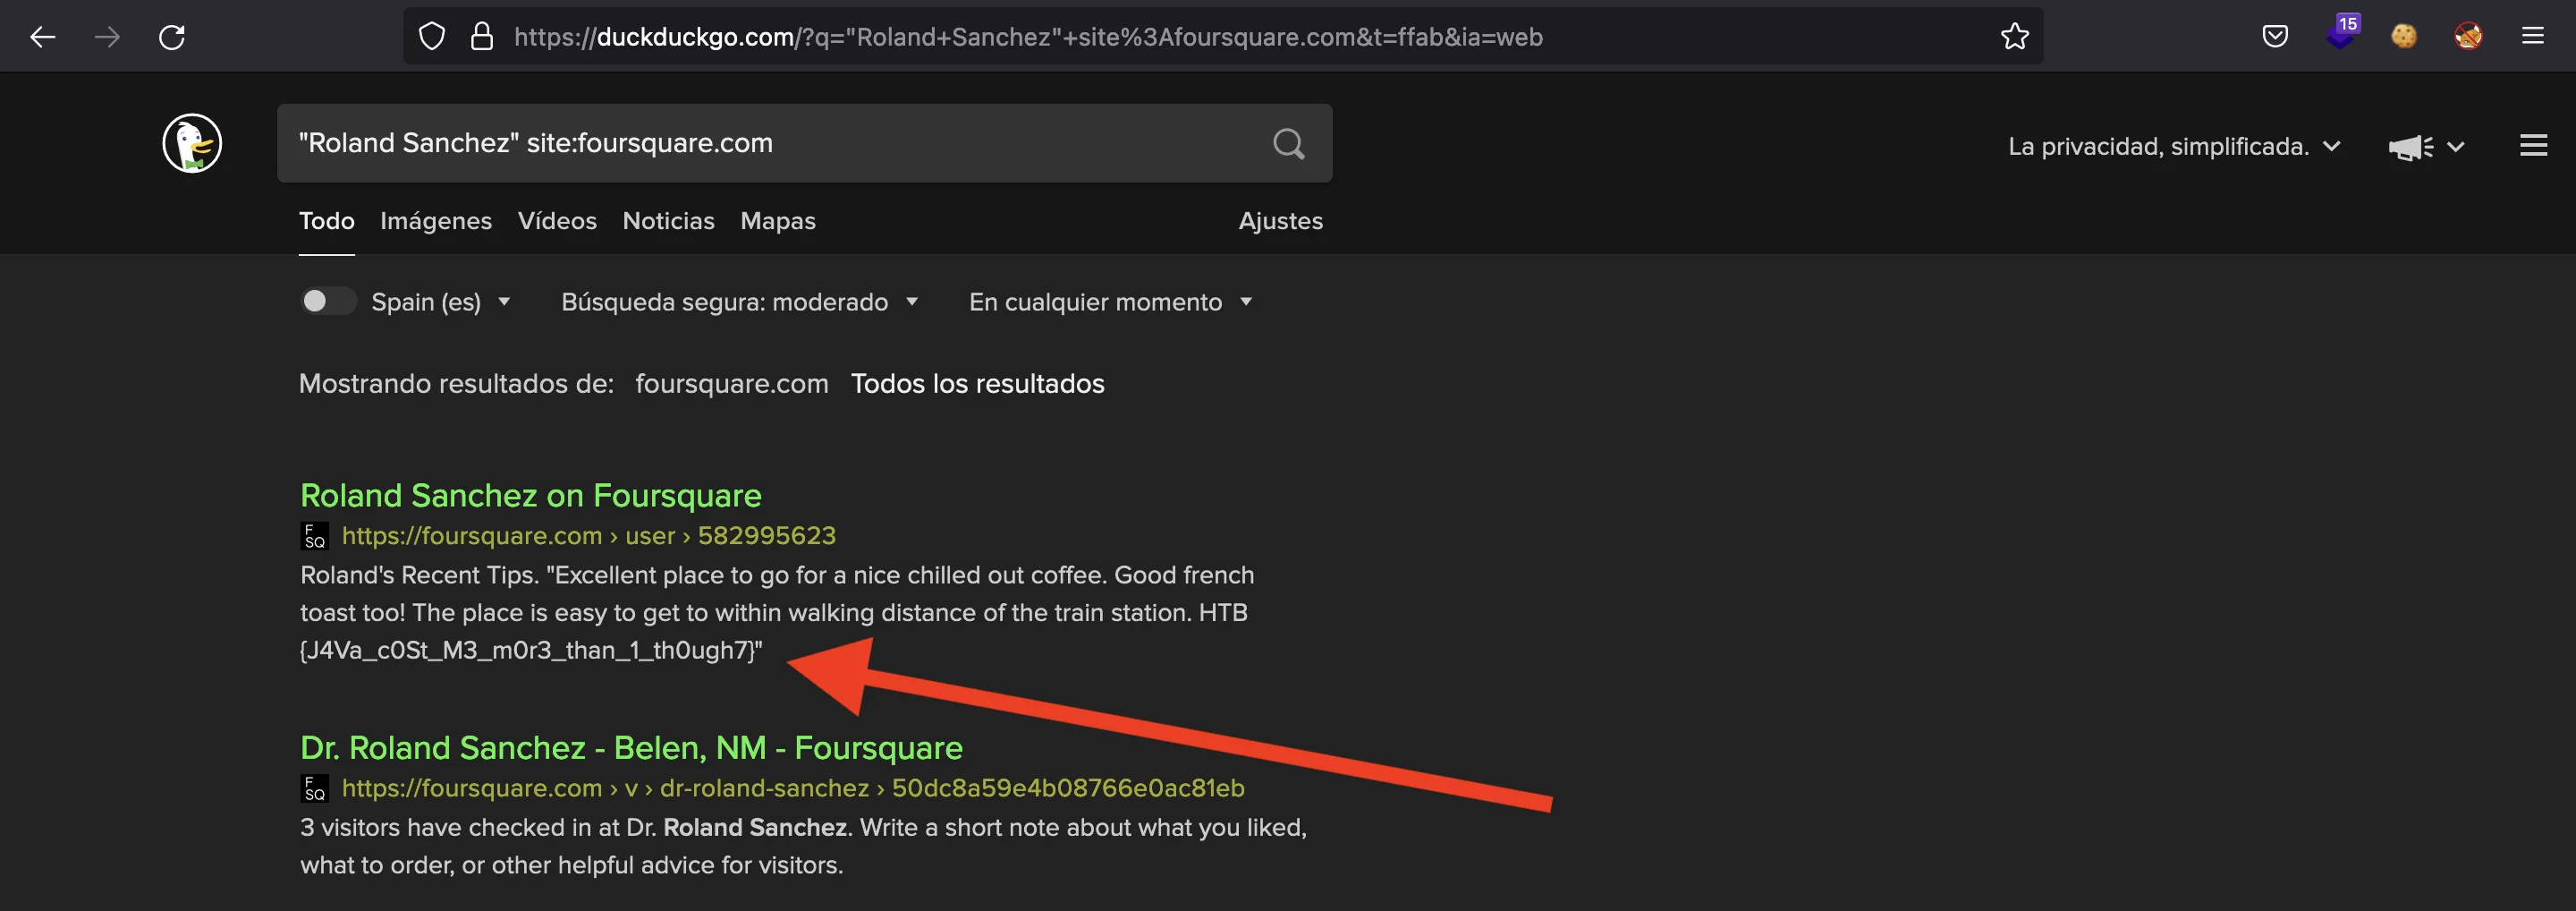Click the padlock site security icon
The height and width of the screenshot is (911, 2576).
point(482,37)
